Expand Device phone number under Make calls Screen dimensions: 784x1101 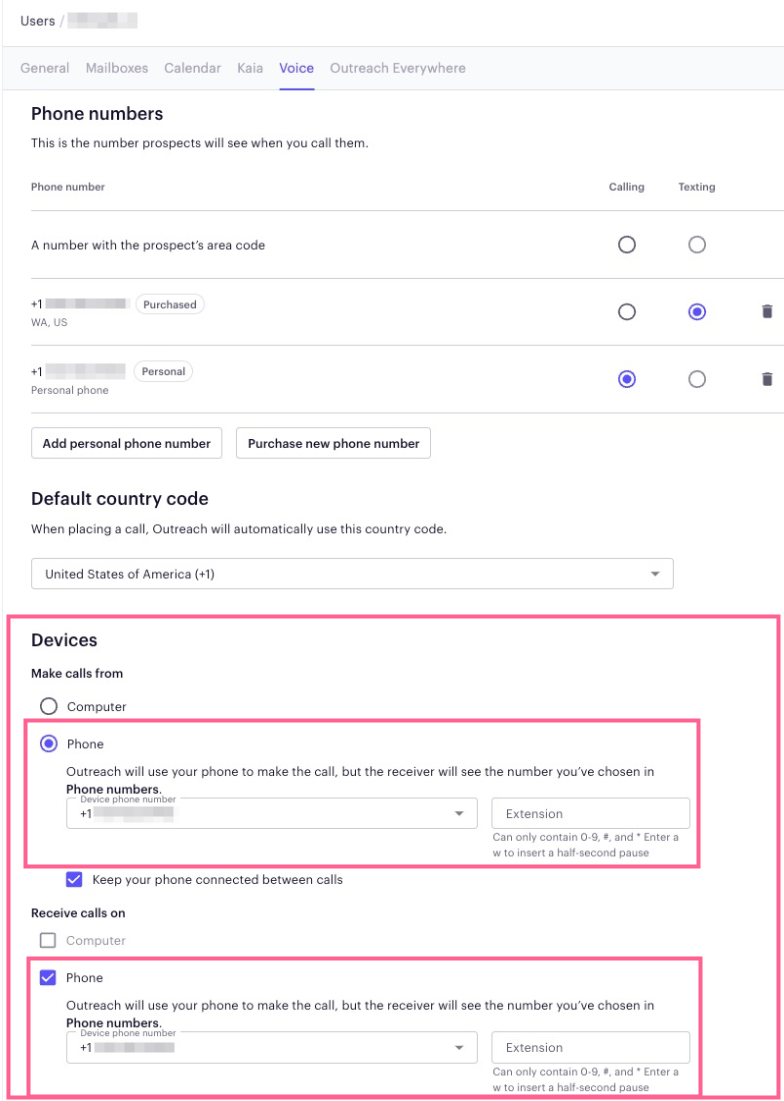point(272,813)
